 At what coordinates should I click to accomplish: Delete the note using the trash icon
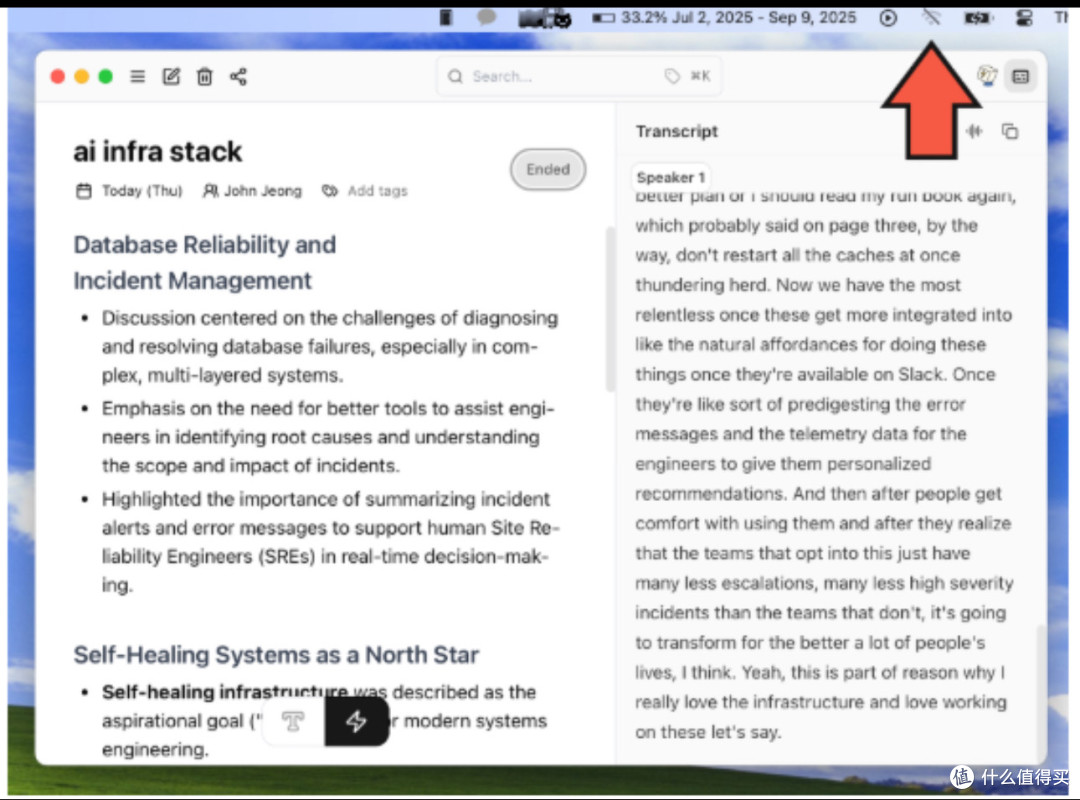pos(205,76)
